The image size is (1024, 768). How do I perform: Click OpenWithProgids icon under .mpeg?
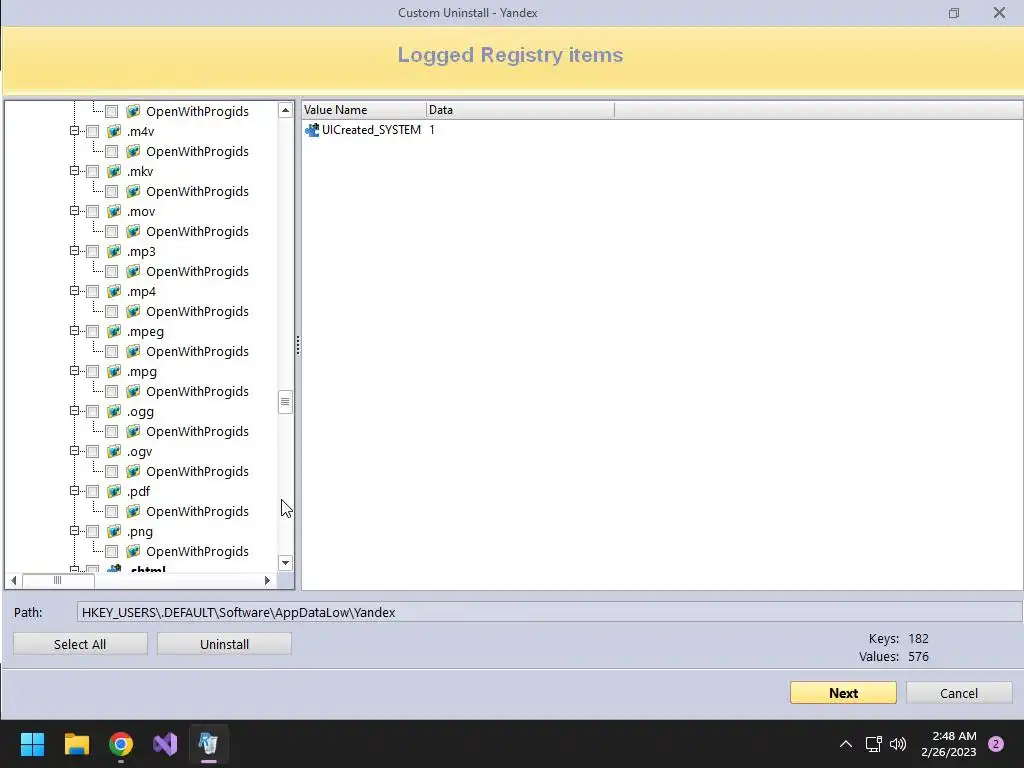coord(133,351)
